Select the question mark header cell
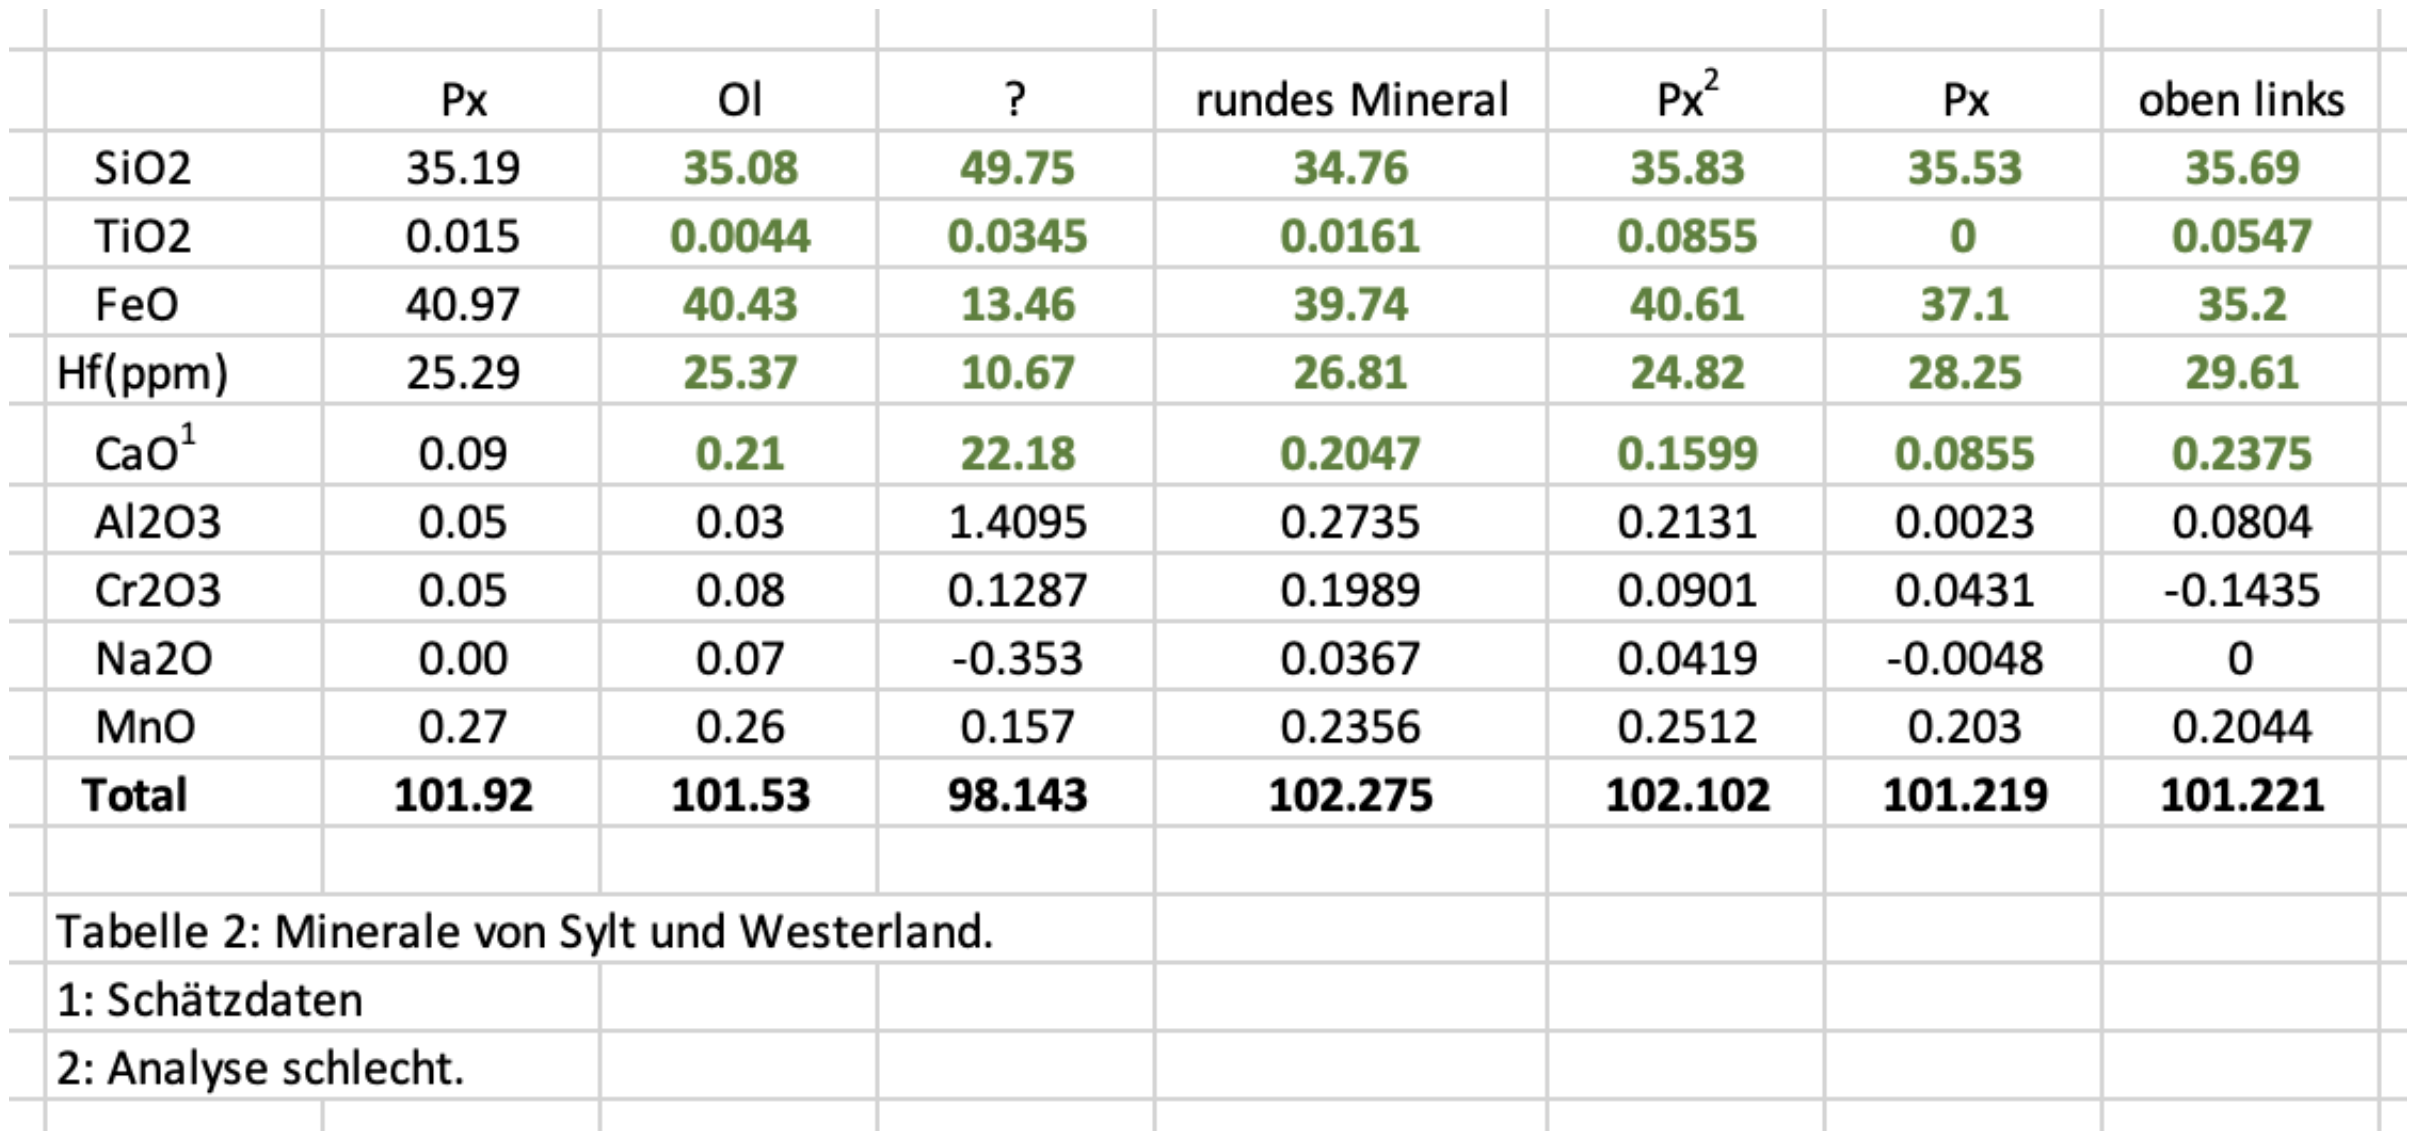This screenshot has height=1144, width=2418. [1016, 100]
